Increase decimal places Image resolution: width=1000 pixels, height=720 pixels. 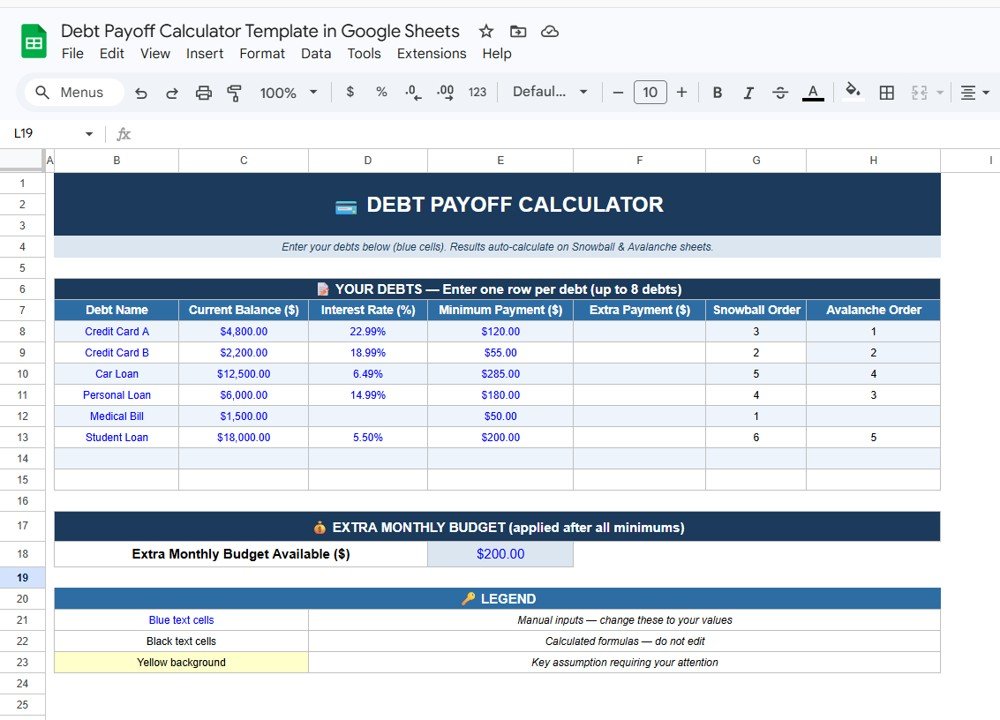pyautogui.click(x=445, y=92)
